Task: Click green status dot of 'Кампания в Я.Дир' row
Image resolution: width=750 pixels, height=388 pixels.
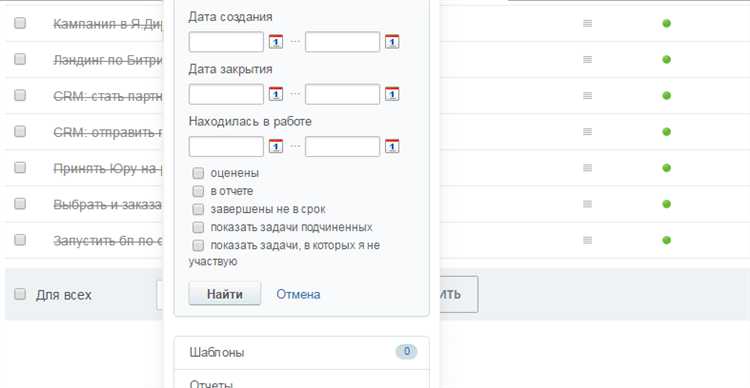Action: click(666, 23)
